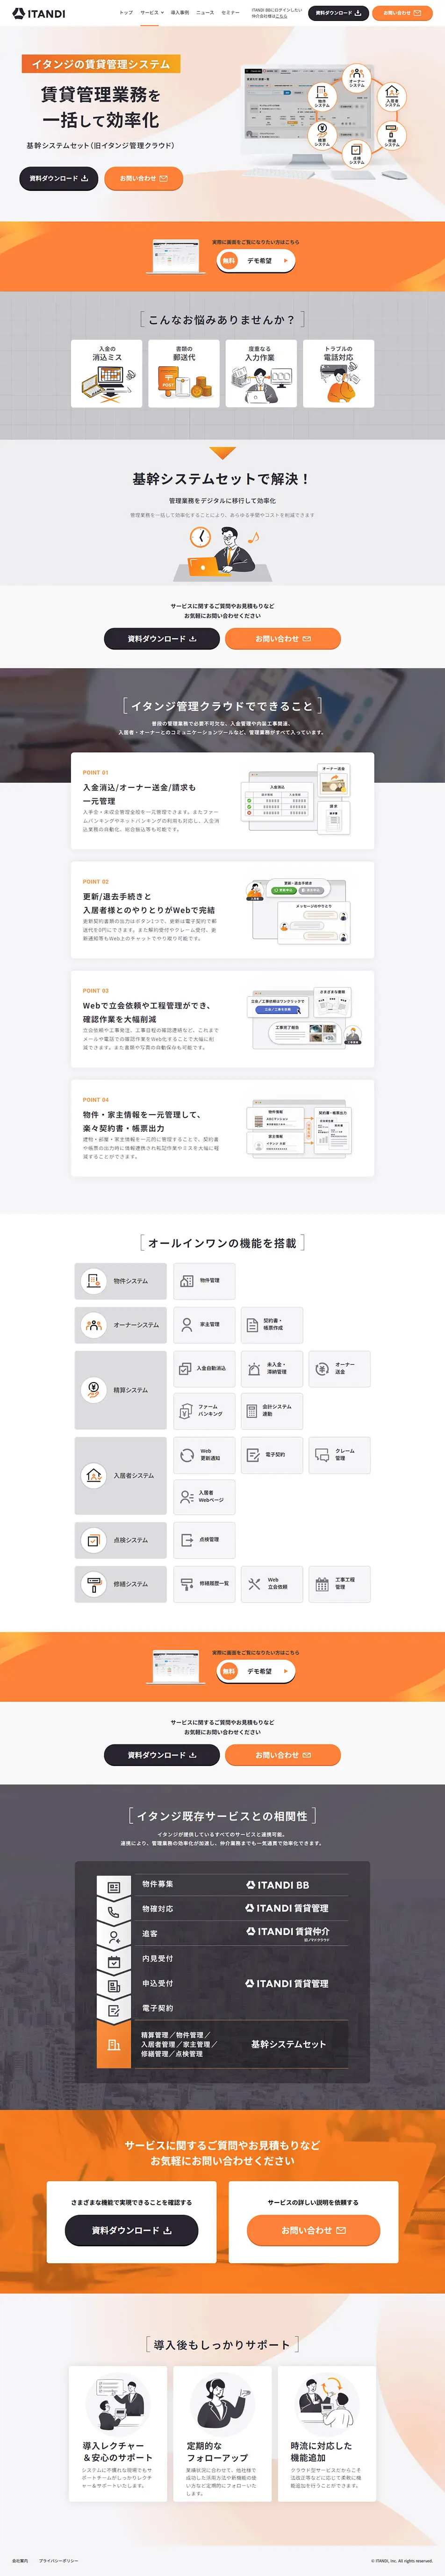
Task: Click the 入金自動消込 icon
Action: pos(185,1368)
